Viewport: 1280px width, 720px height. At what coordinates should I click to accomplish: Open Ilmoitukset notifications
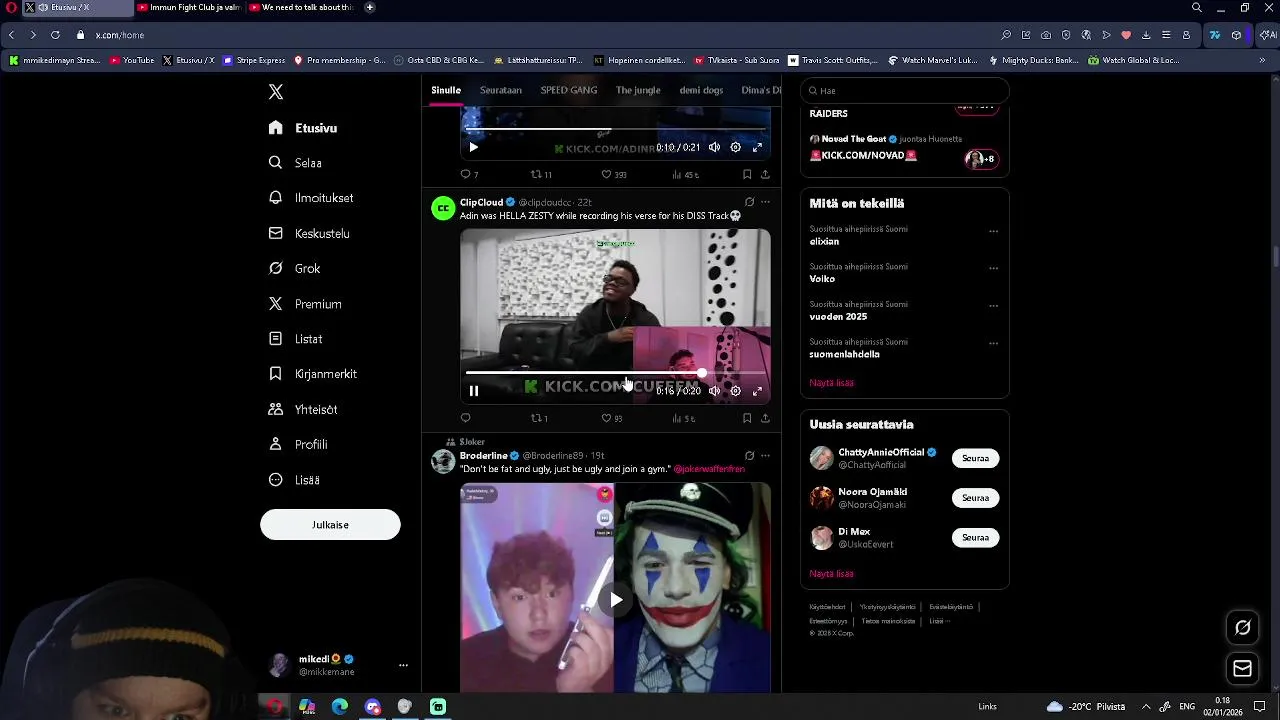[x=311, y=198]
